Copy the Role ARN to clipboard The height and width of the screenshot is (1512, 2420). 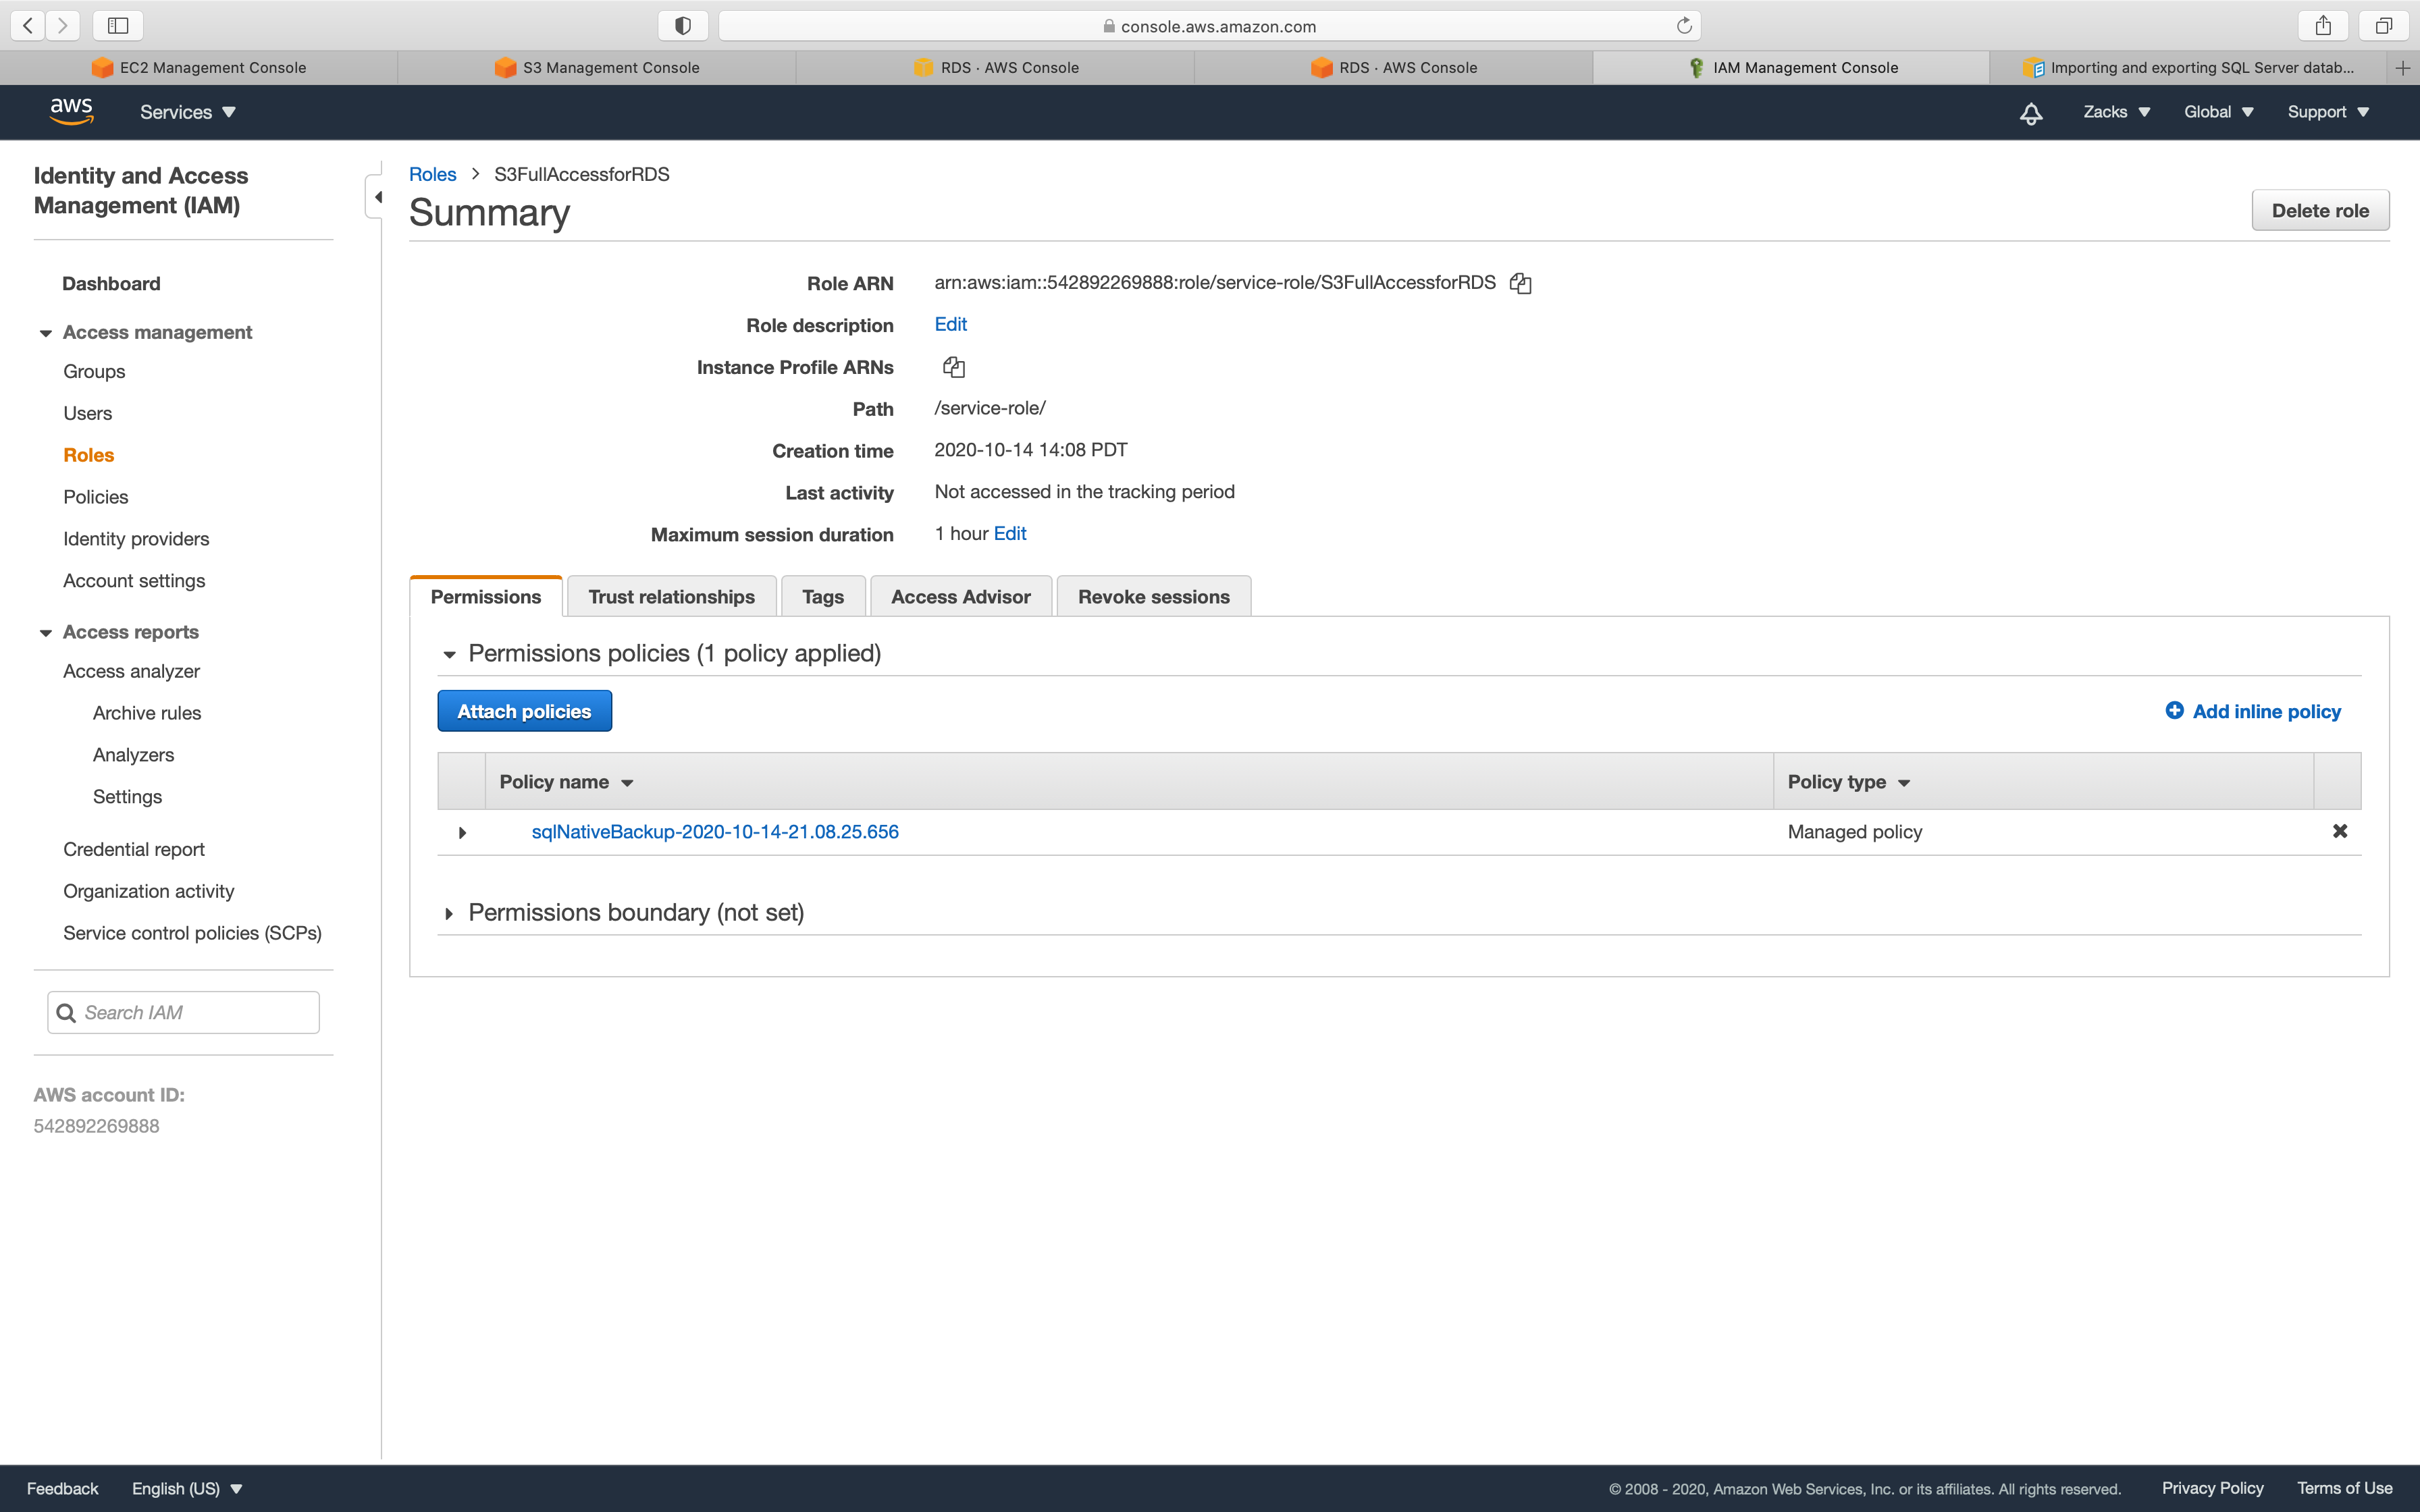[1520, 283]
